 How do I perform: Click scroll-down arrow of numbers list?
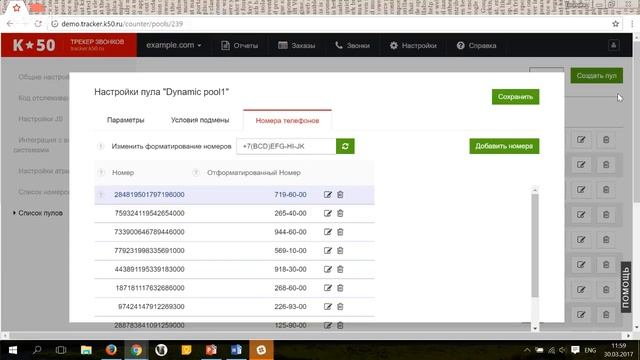pyautogui.click(x=535, y=328)
